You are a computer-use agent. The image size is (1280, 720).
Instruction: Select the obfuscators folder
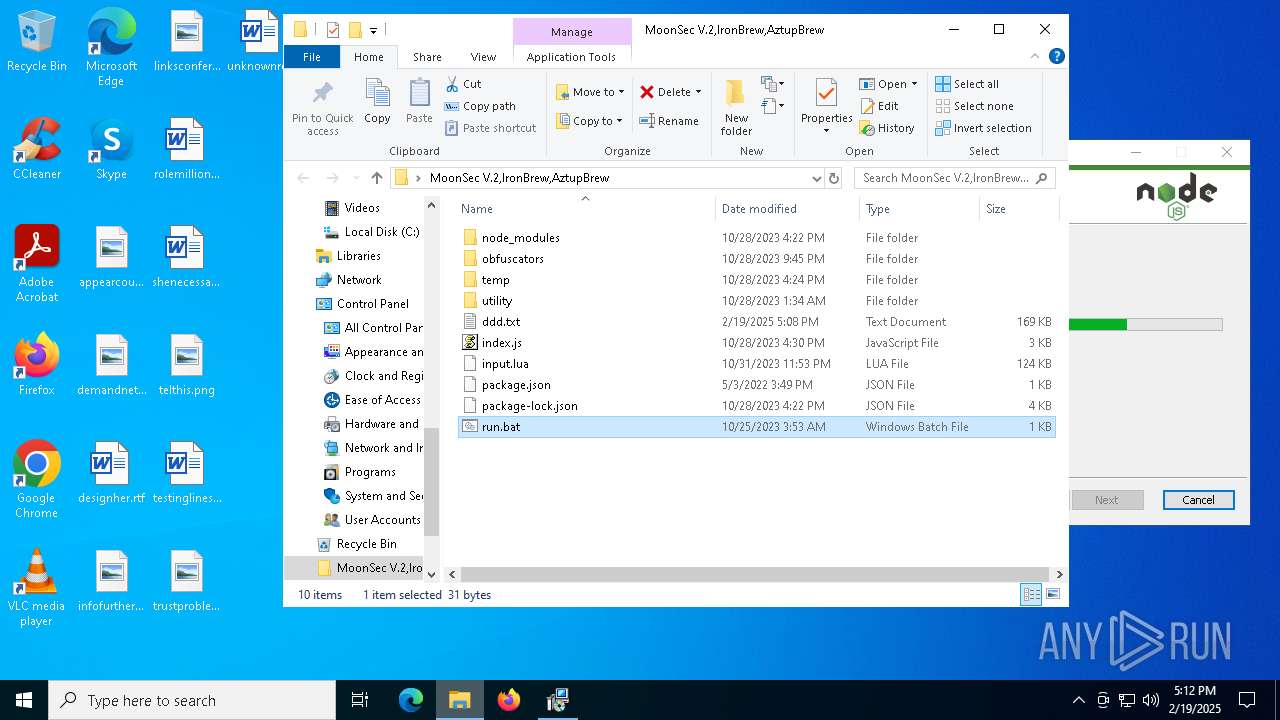756,259
